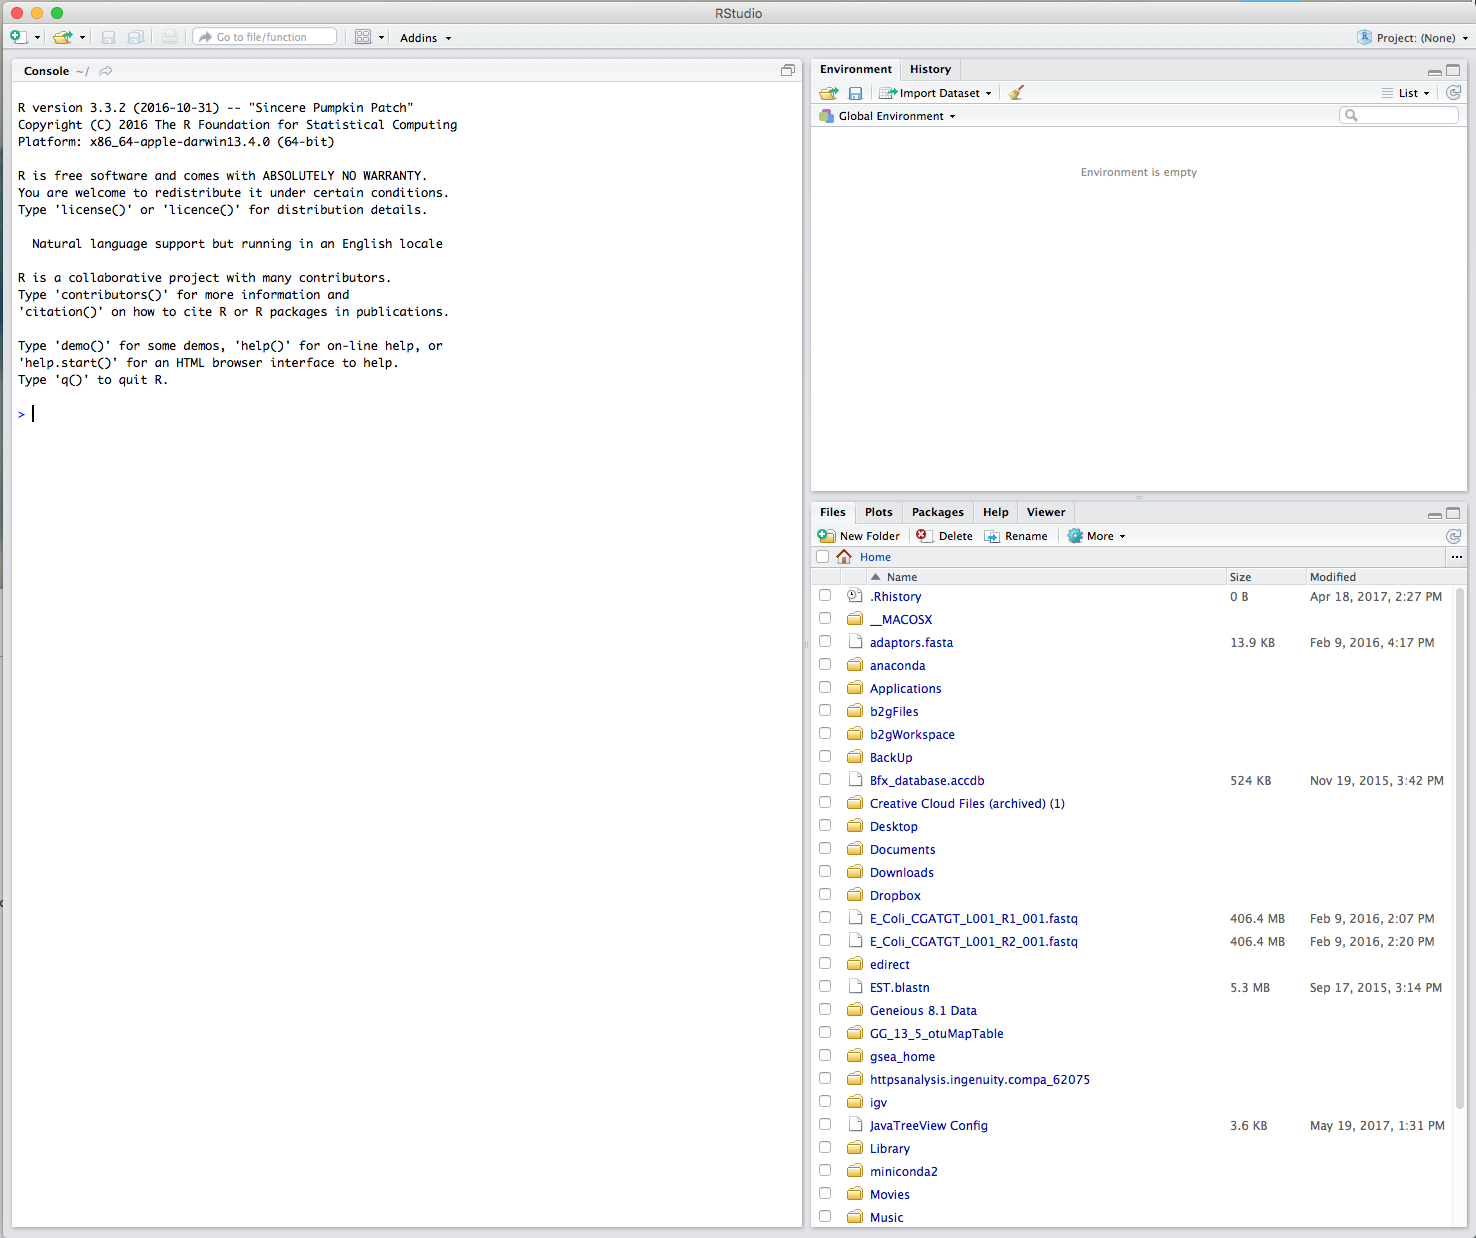
Task: Switch to the Viewer tab
Action: (x=1046, y=512)
